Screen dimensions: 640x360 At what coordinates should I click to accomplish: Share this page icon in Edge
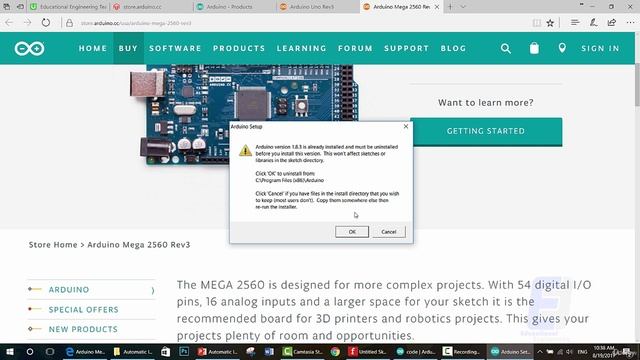coord(611,22)
